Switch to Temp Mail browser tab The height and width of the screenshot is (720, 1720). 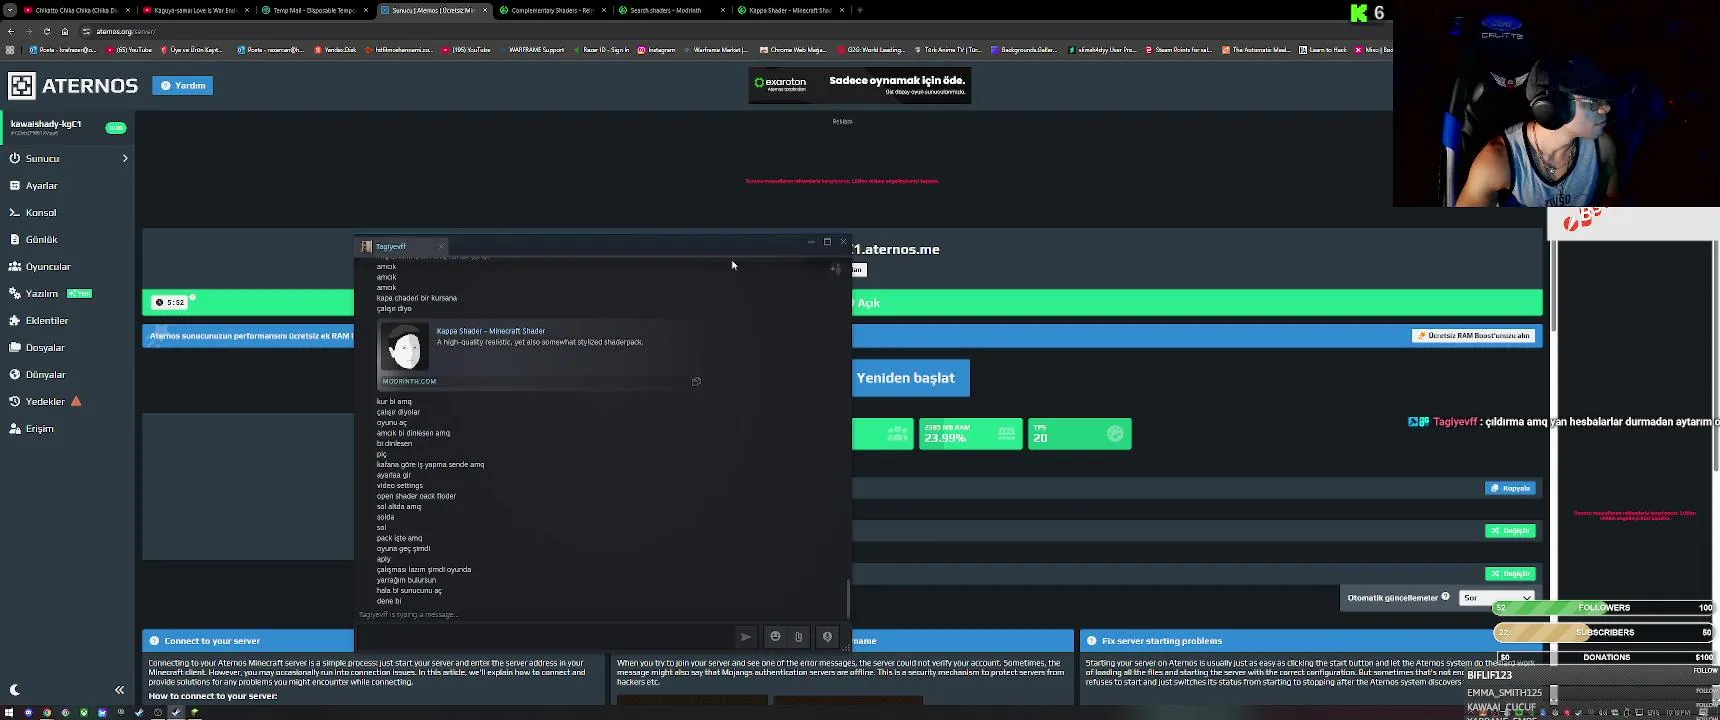coord(313,10)
